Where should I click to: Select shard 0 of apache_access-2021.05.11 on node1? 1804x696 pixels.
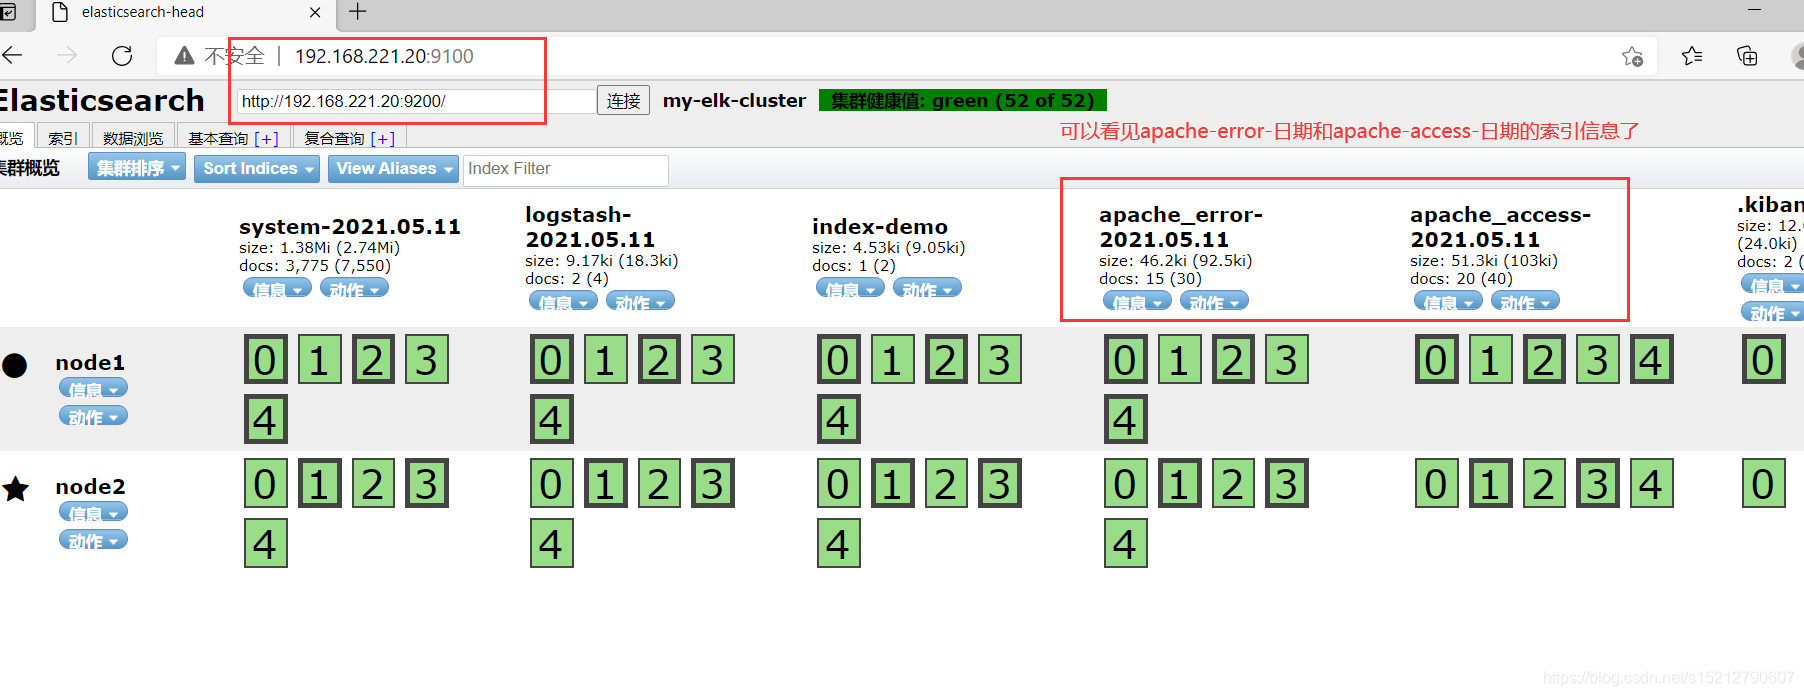tap(1436, 360)
